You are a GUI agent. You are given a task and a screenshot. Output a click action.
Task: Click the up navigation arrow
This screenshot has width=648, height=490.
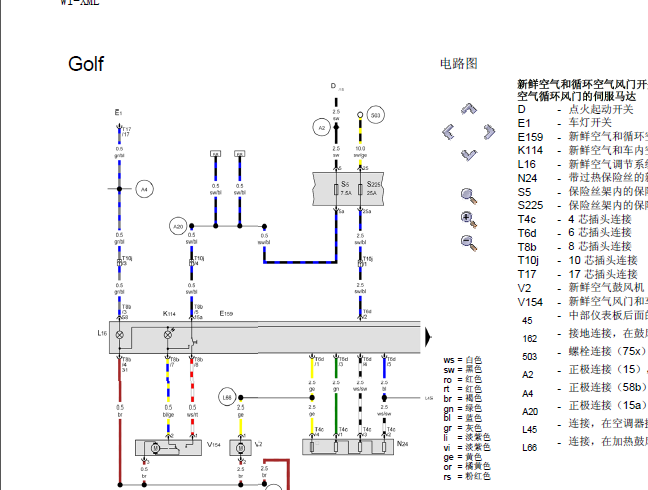coord(469,109)
